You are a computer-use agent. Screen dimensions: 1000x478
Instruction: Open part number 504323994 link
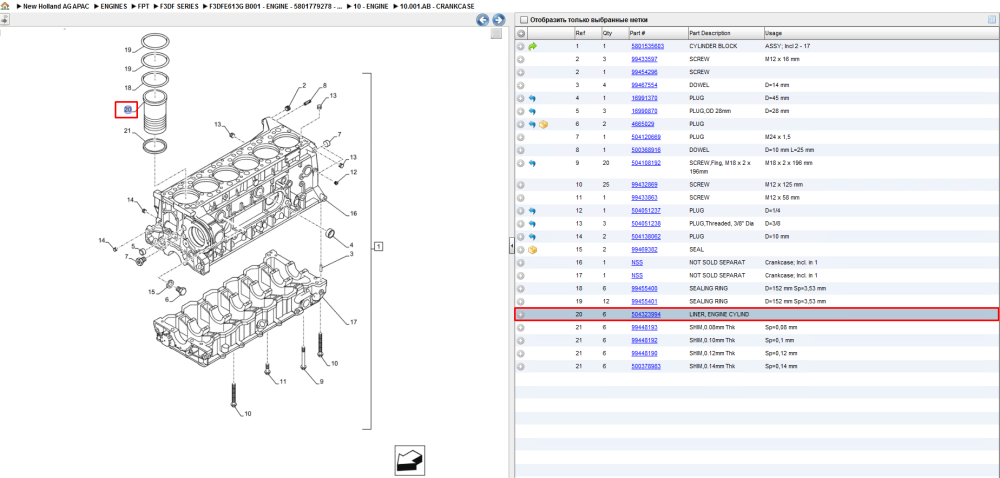(x=645, y=315)
